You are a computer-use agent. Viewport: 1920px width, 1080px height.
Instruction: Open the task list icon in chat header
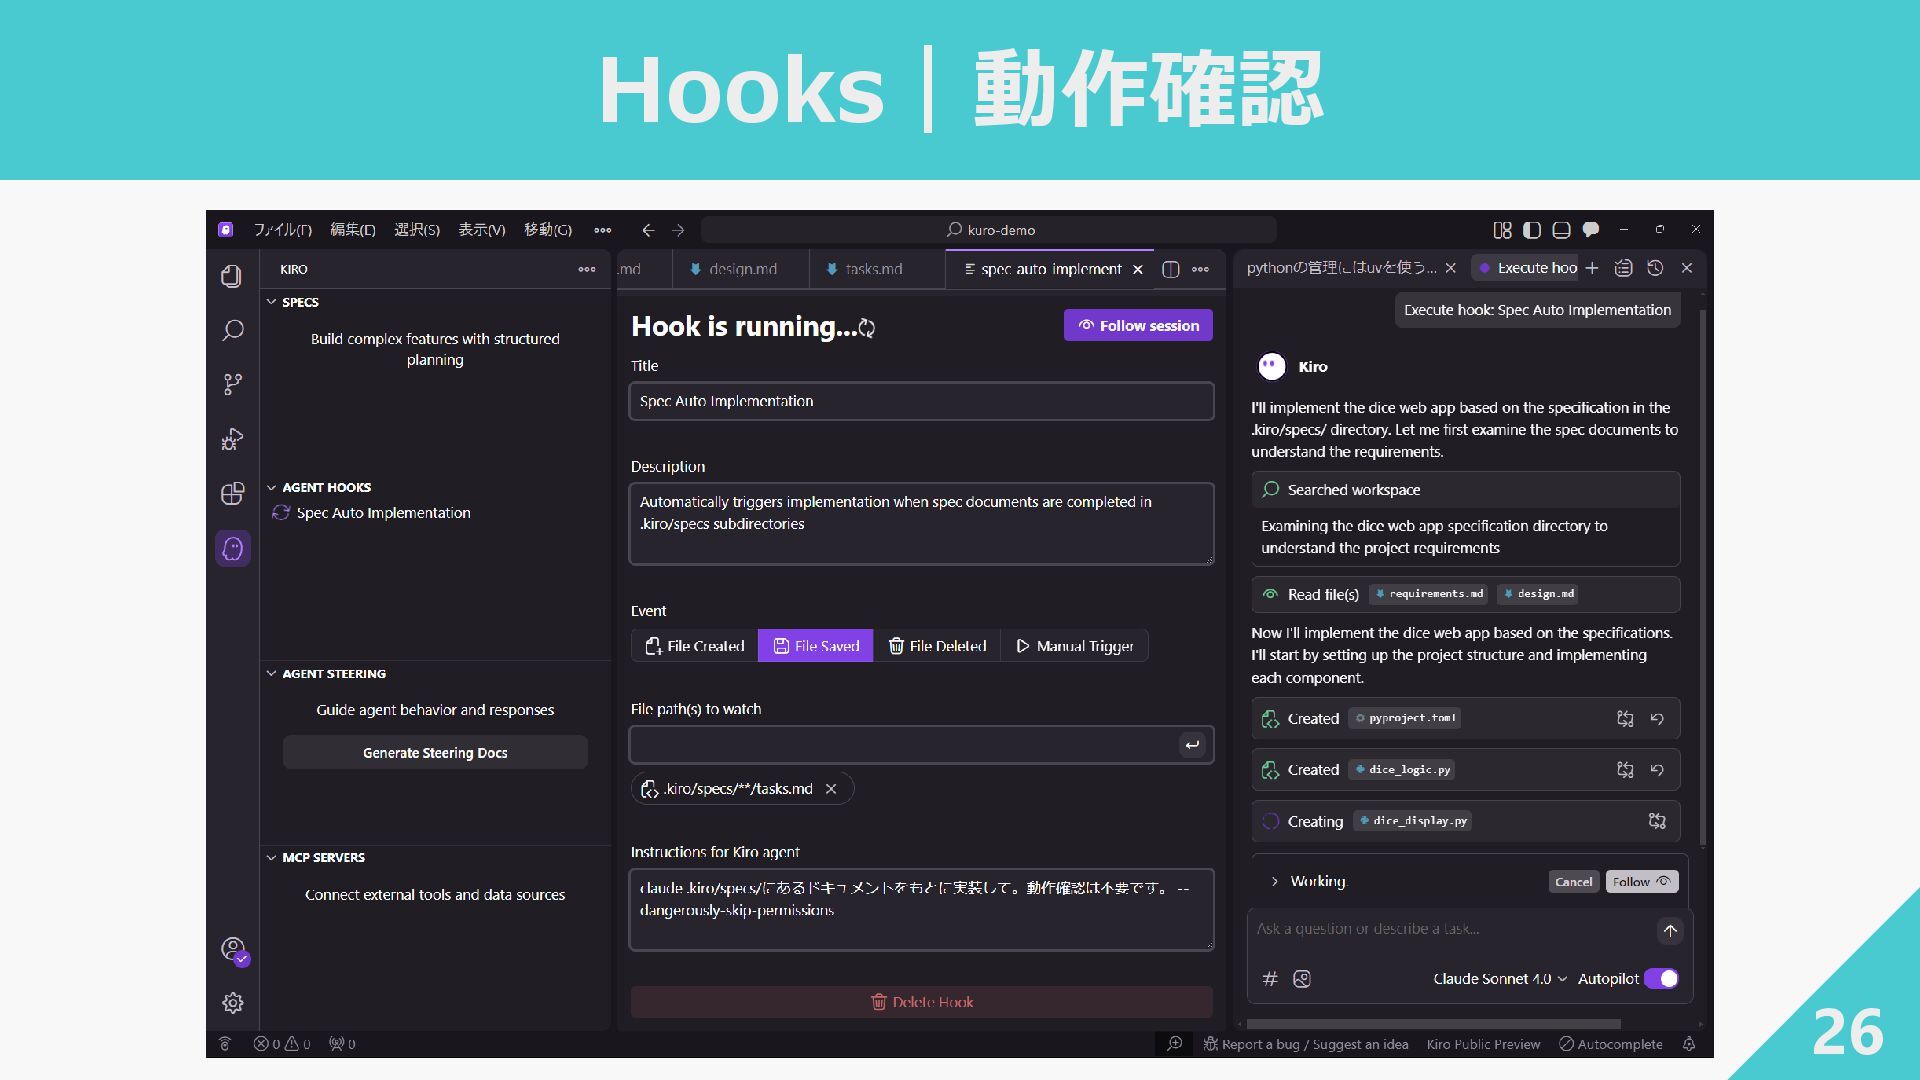pos(1624,268)
